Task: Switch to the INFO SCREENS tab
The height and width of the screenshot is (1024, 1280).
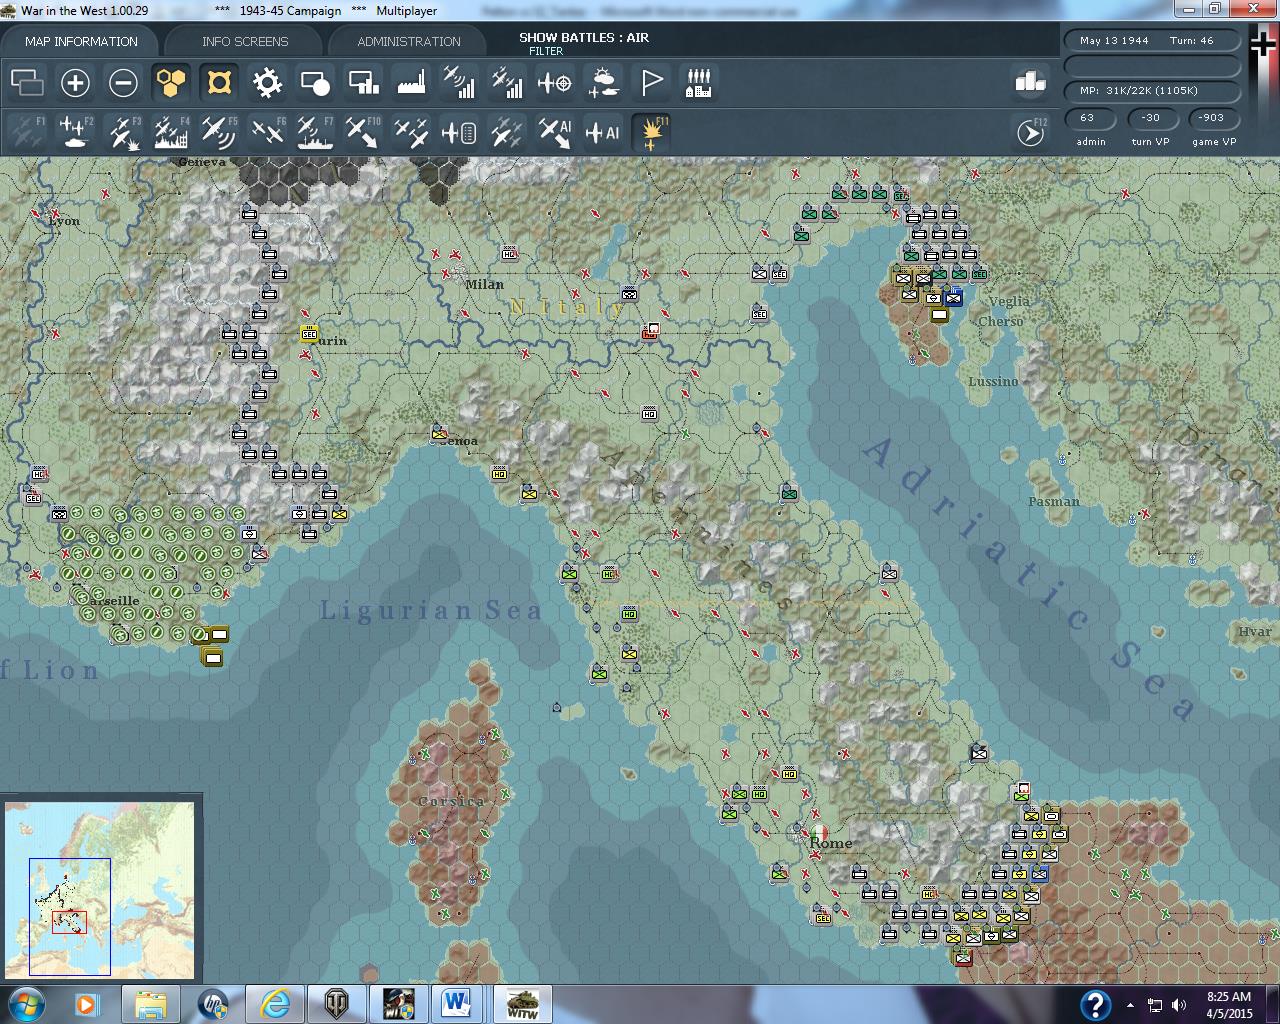Action: point(245,41)
